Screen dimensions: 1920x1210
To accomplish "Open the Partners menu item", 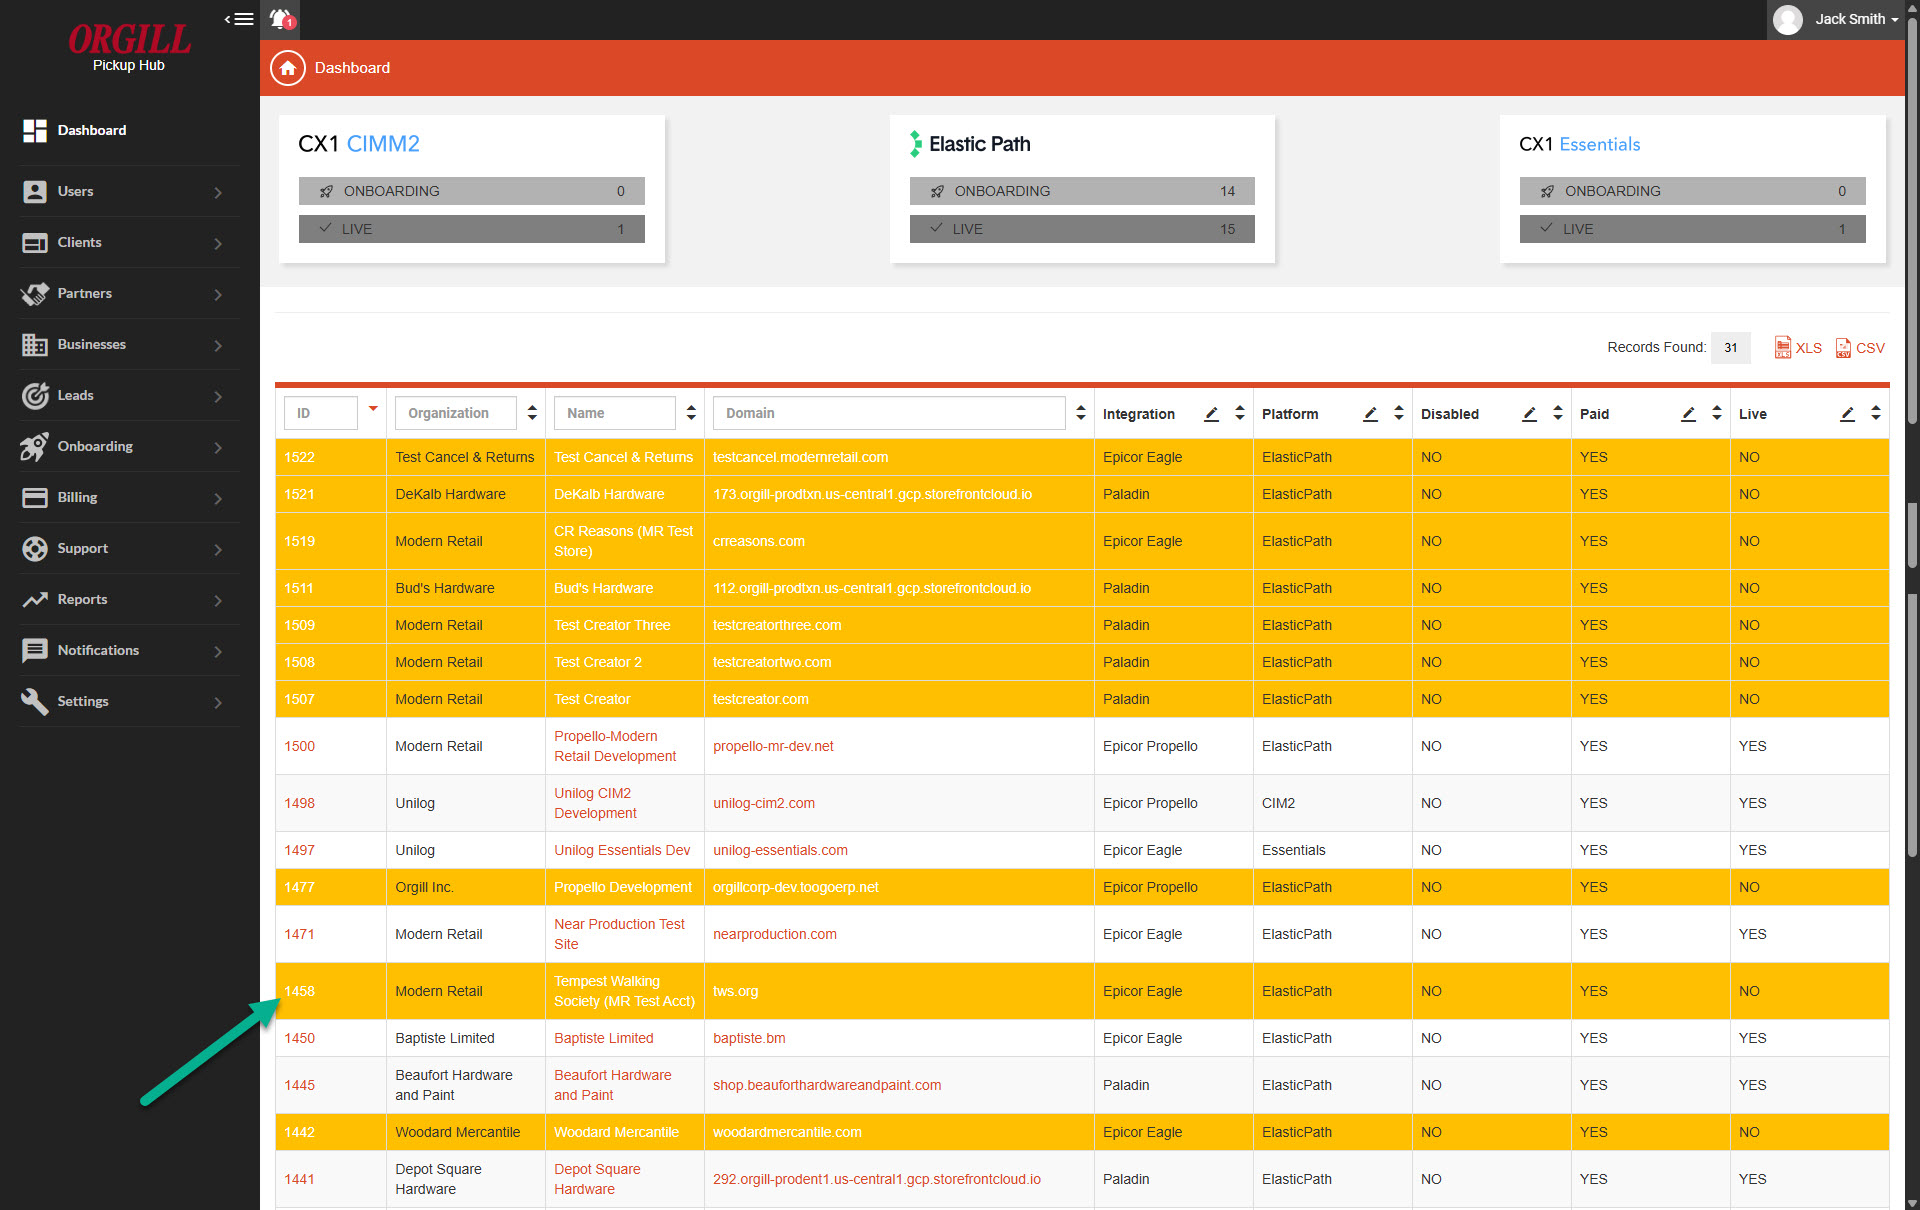I will click(129, 293).
